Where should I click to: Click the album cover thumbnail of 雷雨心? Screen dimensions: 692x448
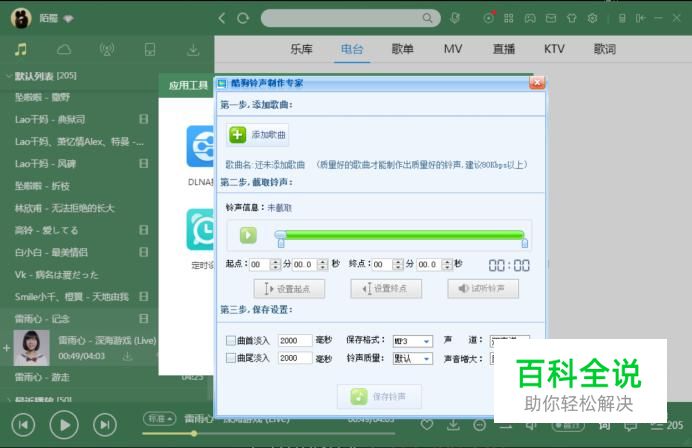coord(31,348)
